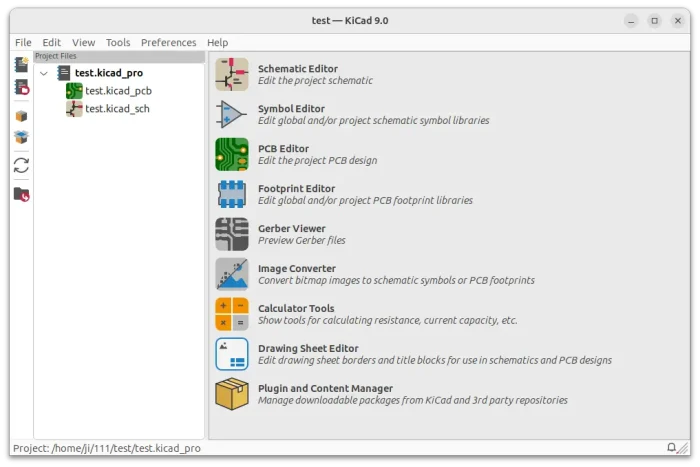700x467 pixels.
Task: Open Gerber Viewer via gray icon
Action: tap(232, 234)
